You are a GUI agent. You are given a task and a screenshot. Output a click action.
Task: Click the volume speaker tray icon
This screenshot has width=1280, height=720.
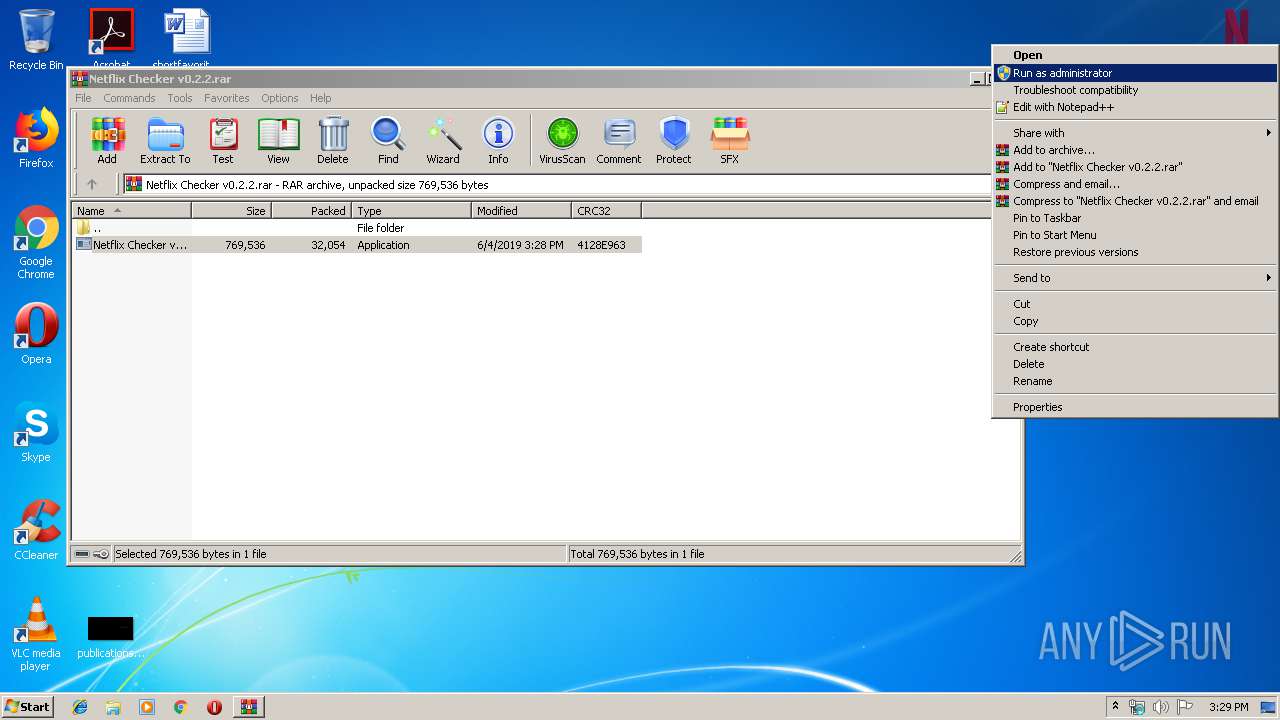pos(1160,707)
